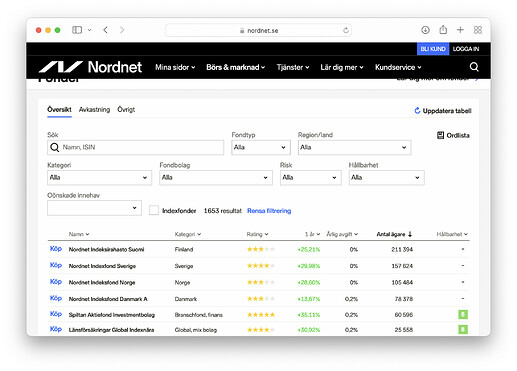The width and height of the screenshot is (517, 371).
Task: Open the Hållbarhet filter dropdown
Action: point(386,178)
